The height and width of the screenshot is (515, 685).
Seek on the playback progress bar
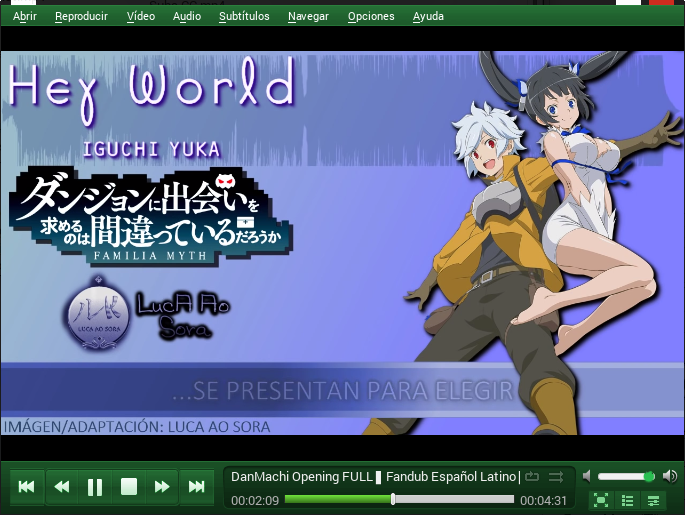(x=399, y=499)
